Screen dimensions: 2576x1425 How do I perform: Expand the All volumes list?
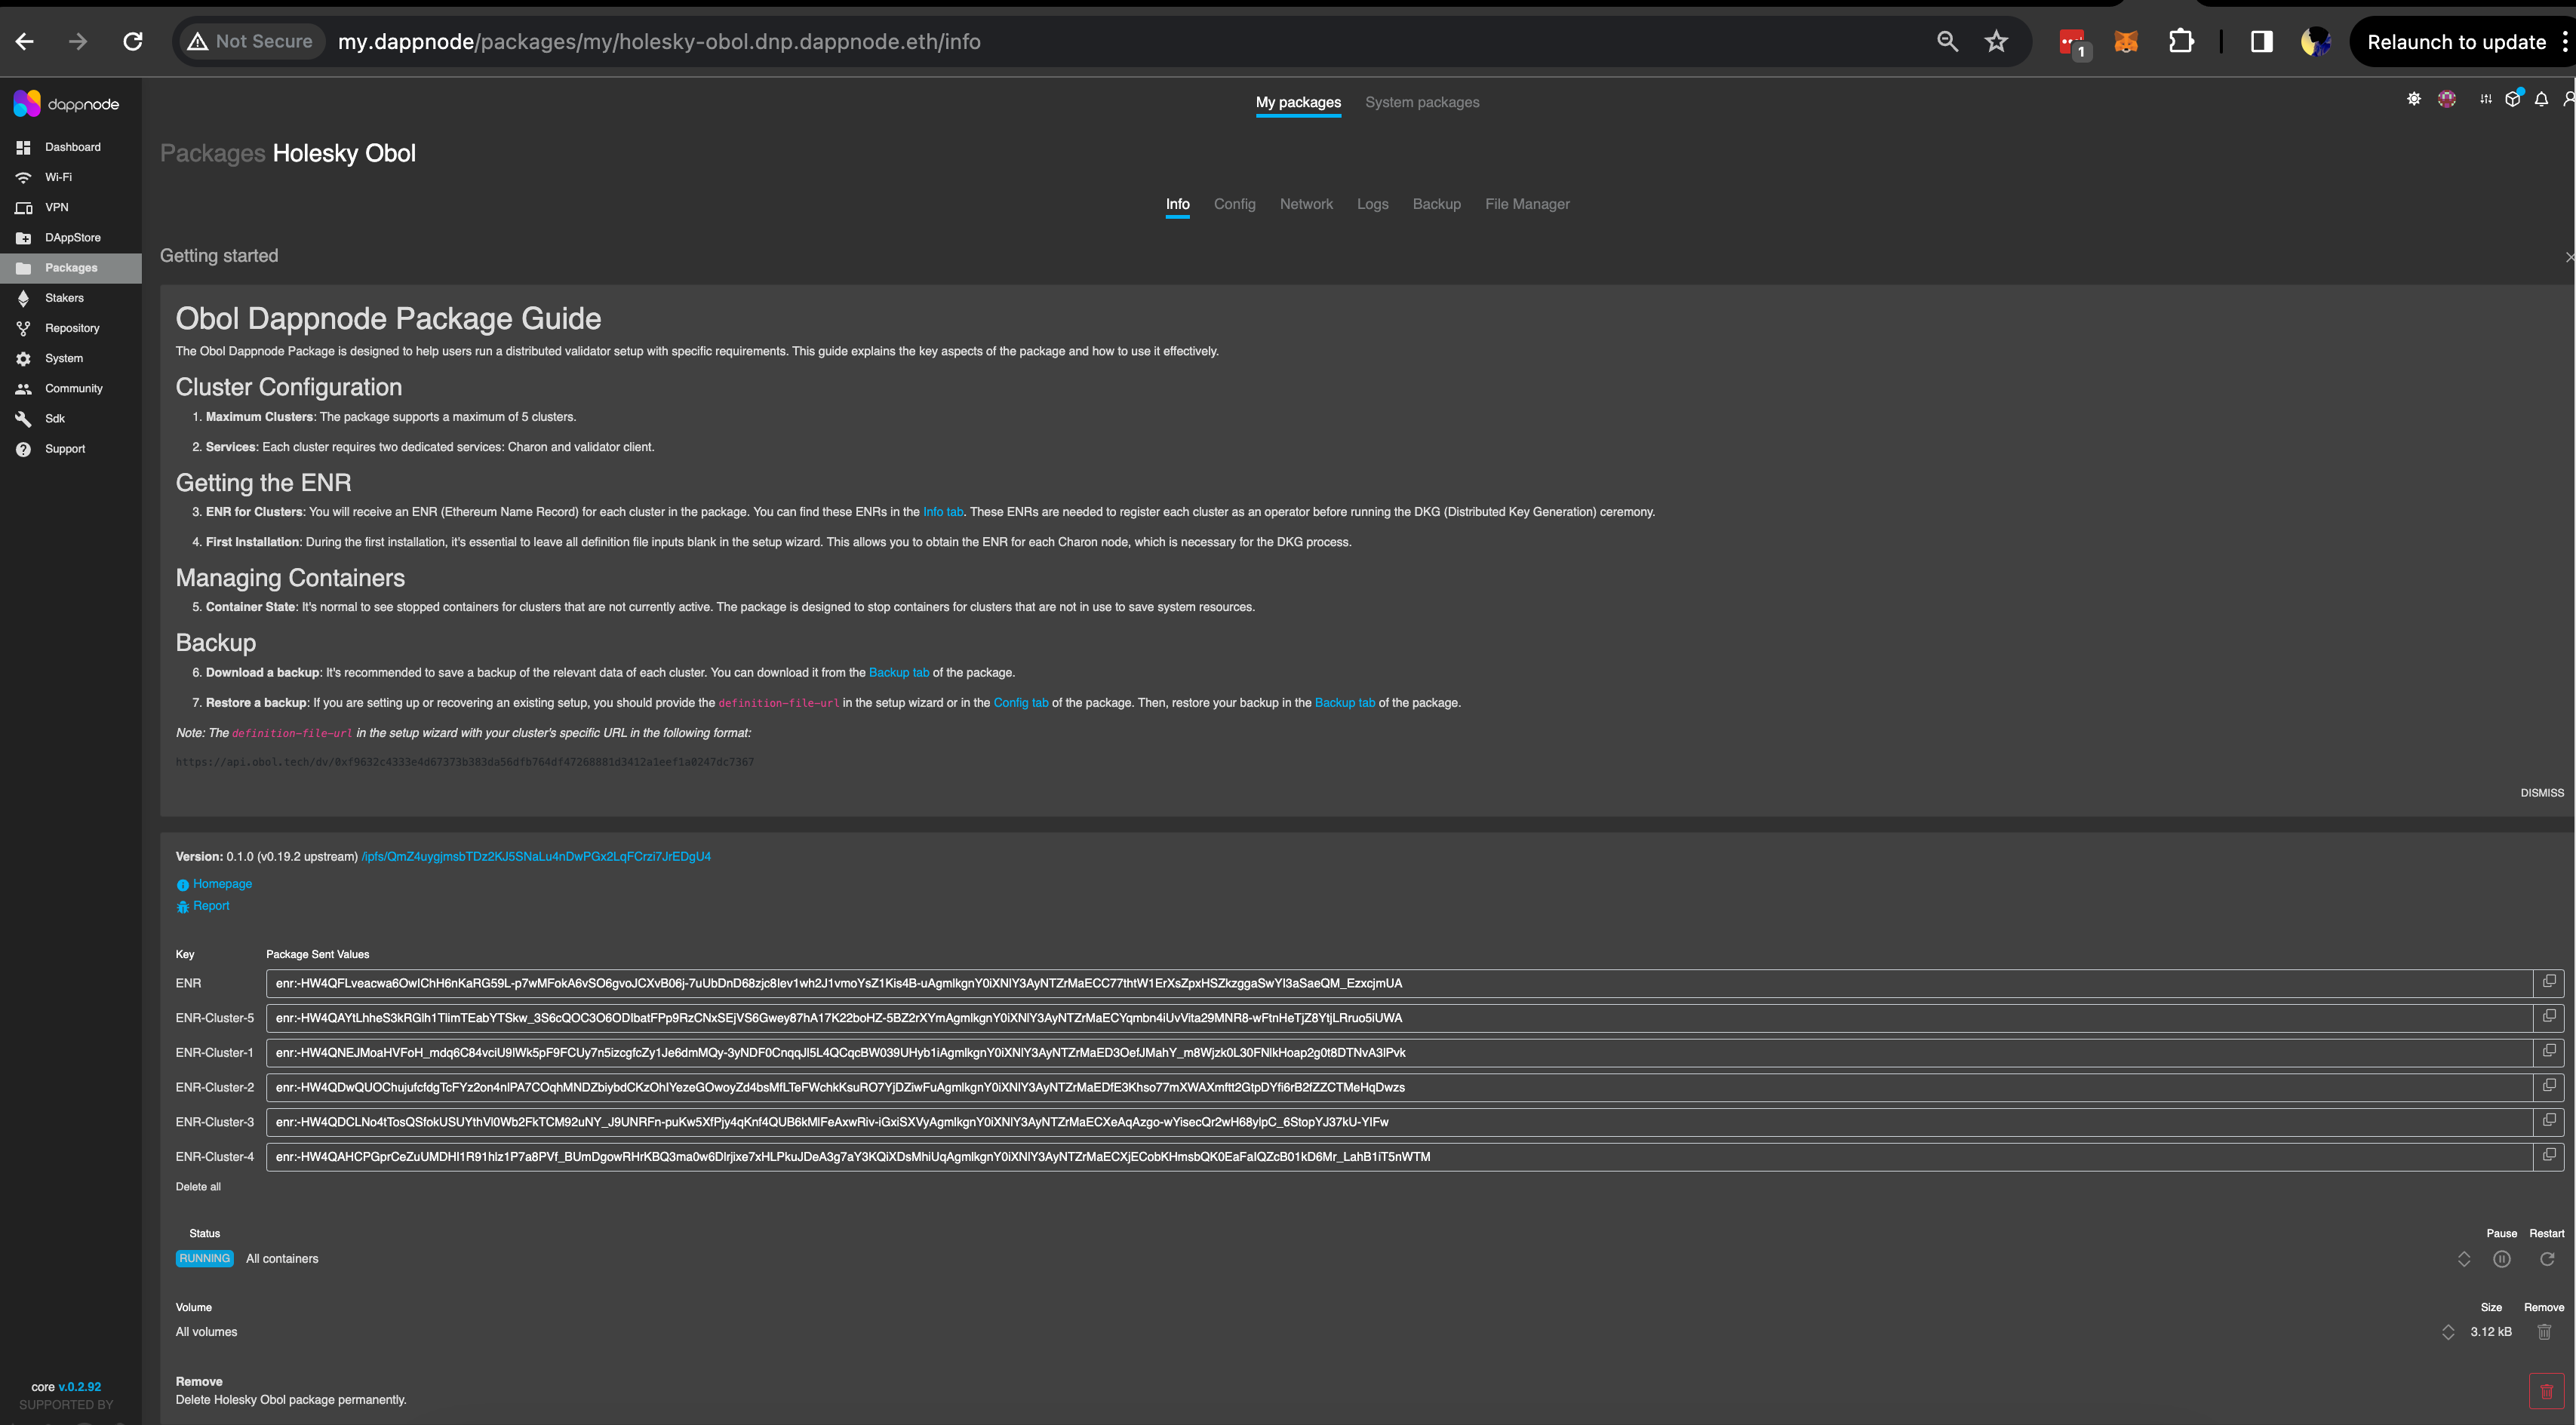click(x=2448, y=1332)
